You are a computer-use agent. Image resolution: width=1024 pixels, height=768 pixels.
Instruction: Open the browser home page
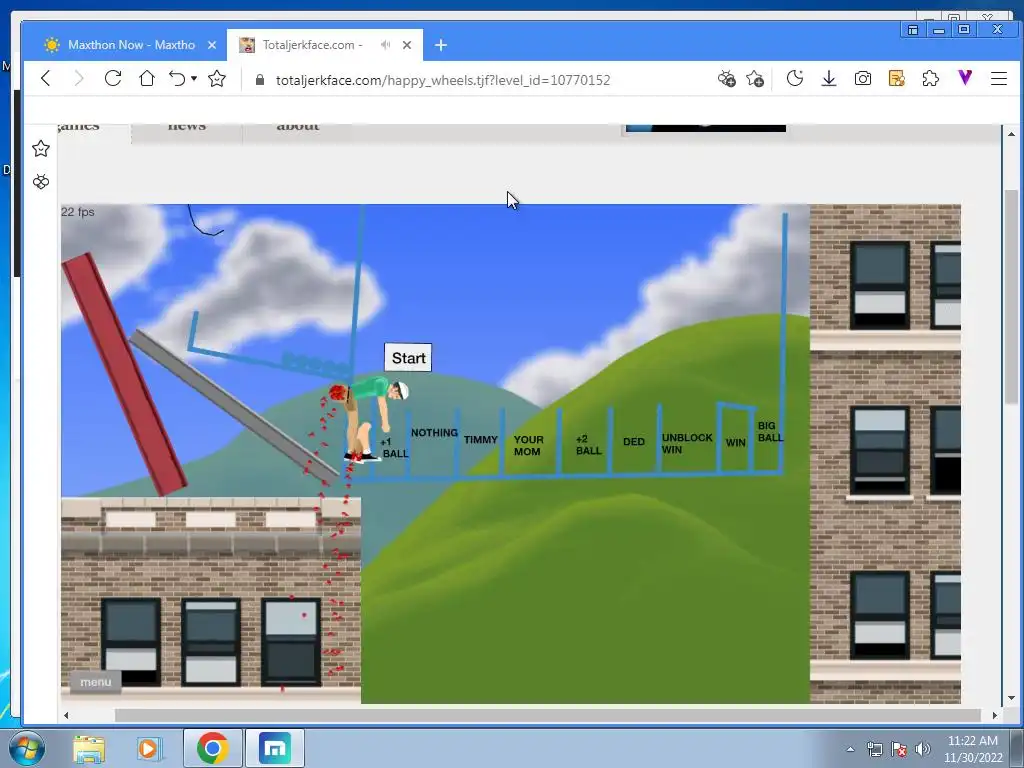[x=147, y=79]
